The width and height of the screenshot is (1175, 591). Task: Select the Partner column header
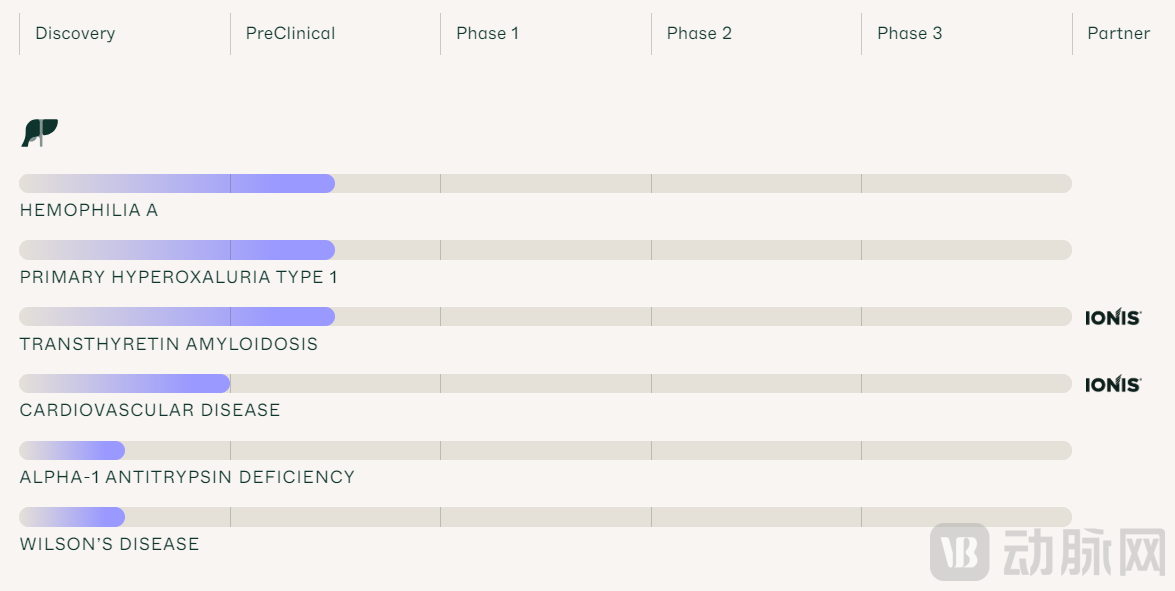point(1118,33)
